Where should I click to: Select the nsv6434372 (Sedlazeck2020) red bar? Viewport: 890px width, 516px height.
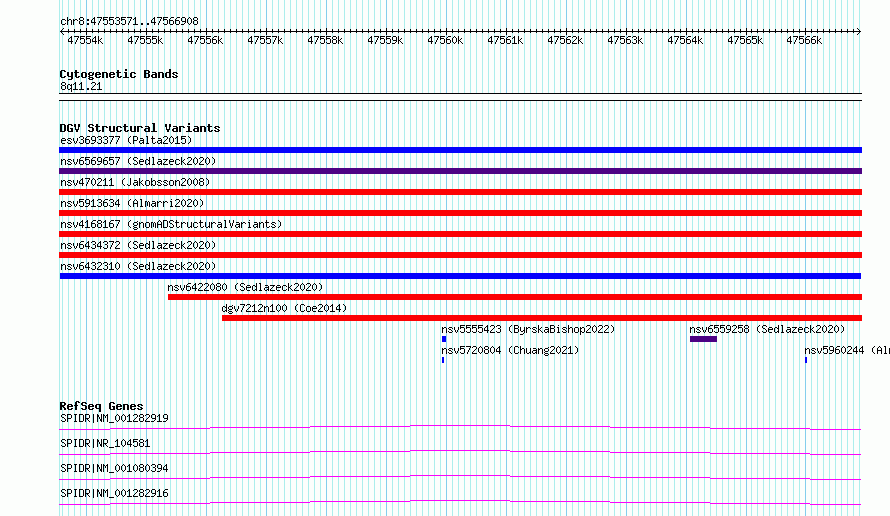click(x=460, y=255)
